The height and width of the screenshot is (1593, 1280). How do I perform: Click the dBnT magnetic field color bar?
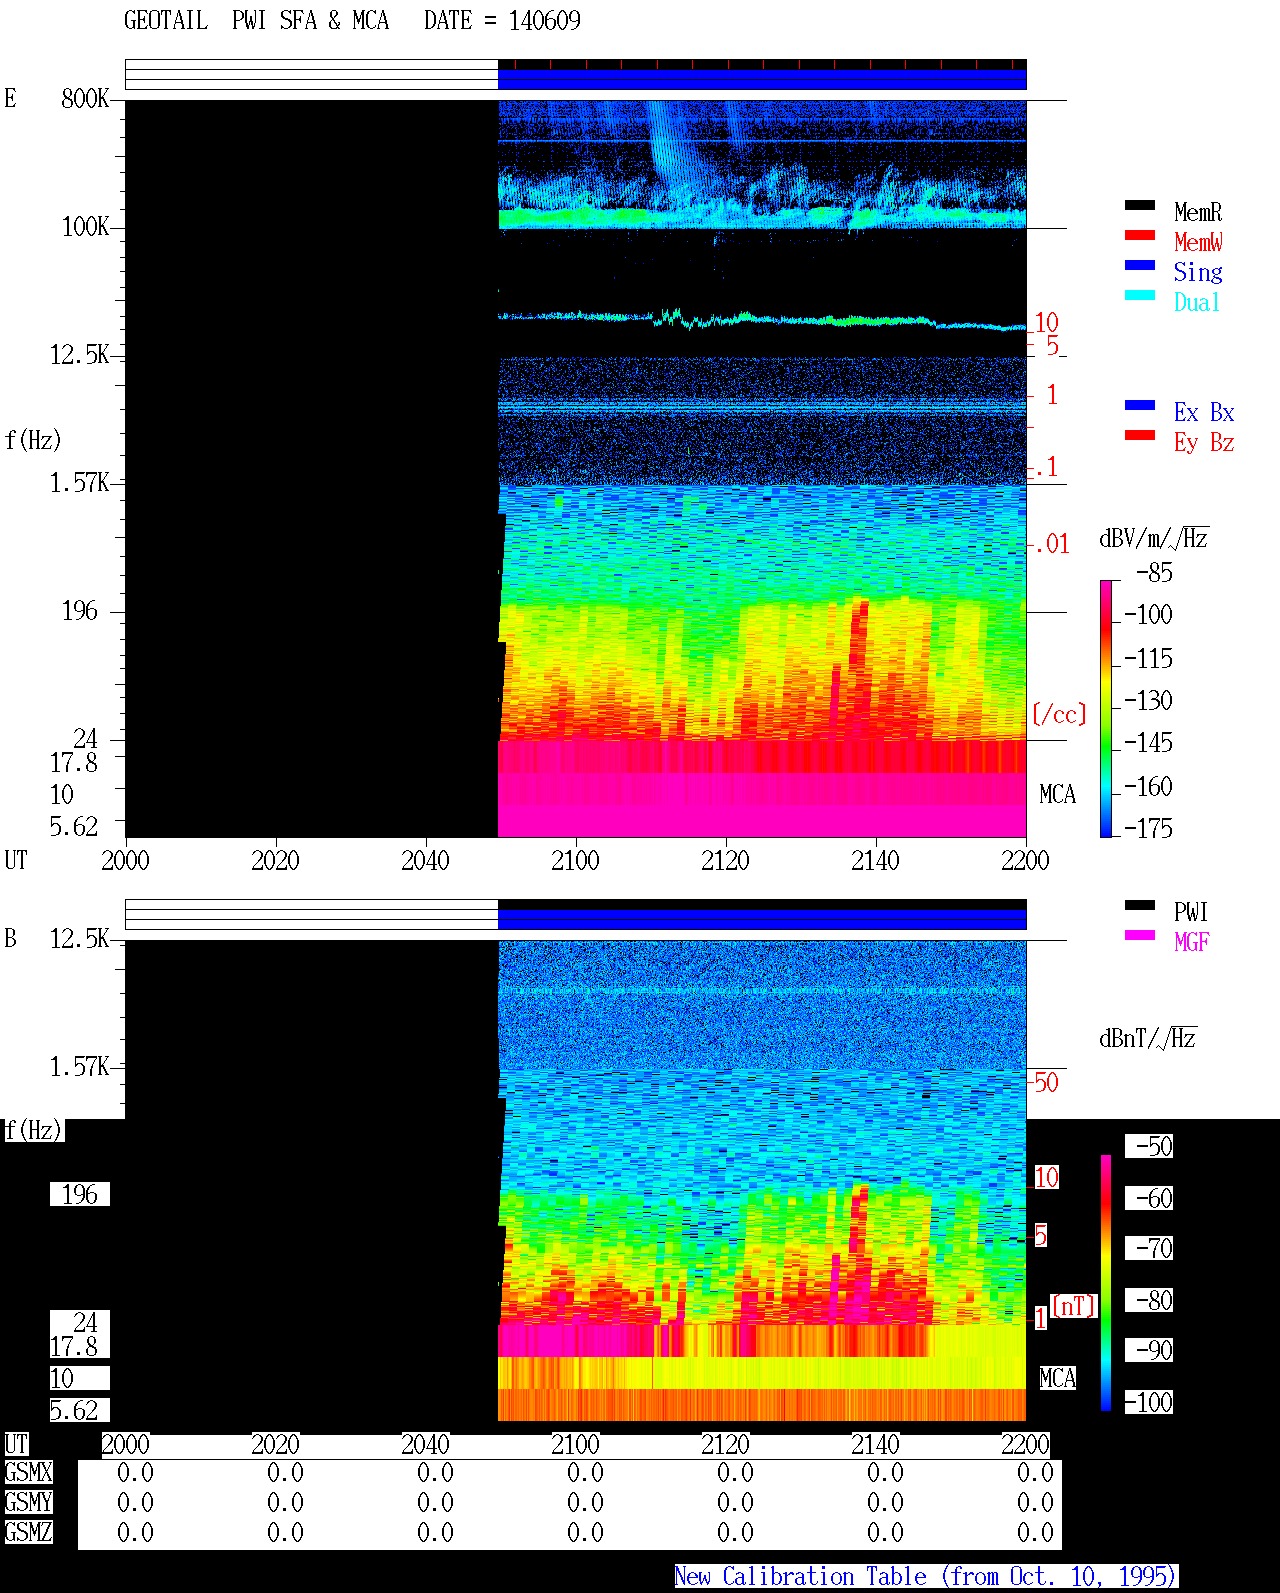(x=1106, y=1283)
